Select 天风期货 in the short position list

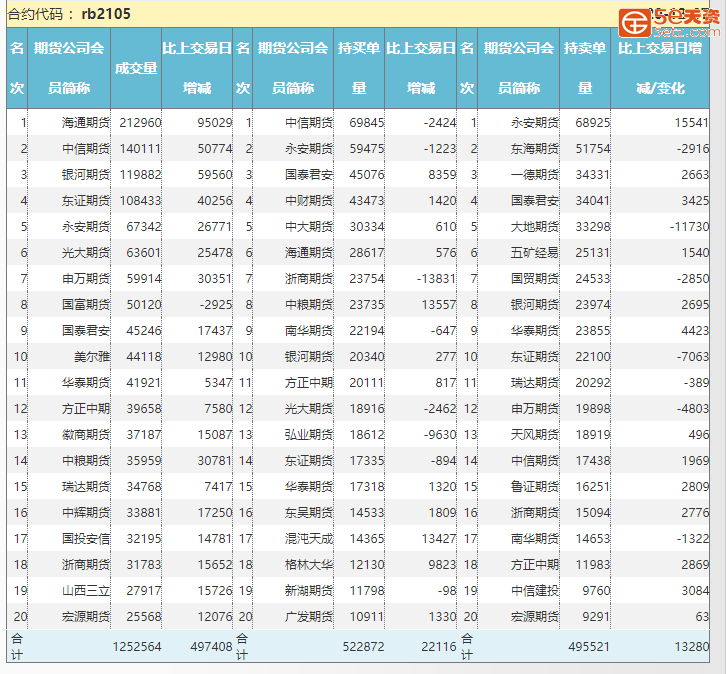[535, 435]
